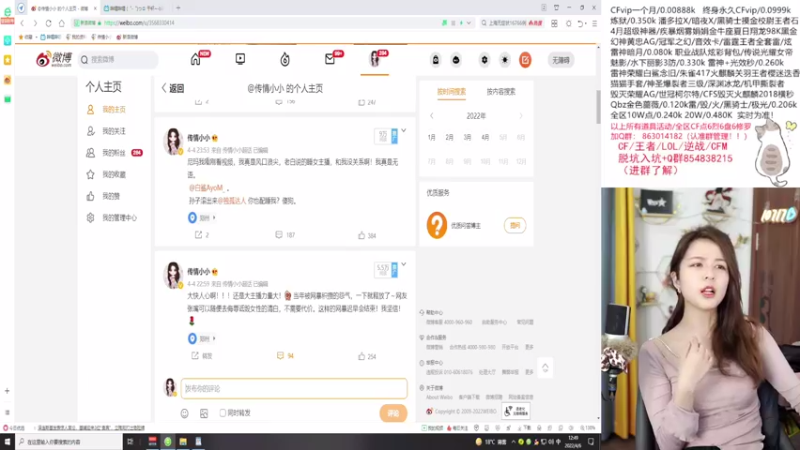Check the 同时转发 checkbox

(222, 413)
